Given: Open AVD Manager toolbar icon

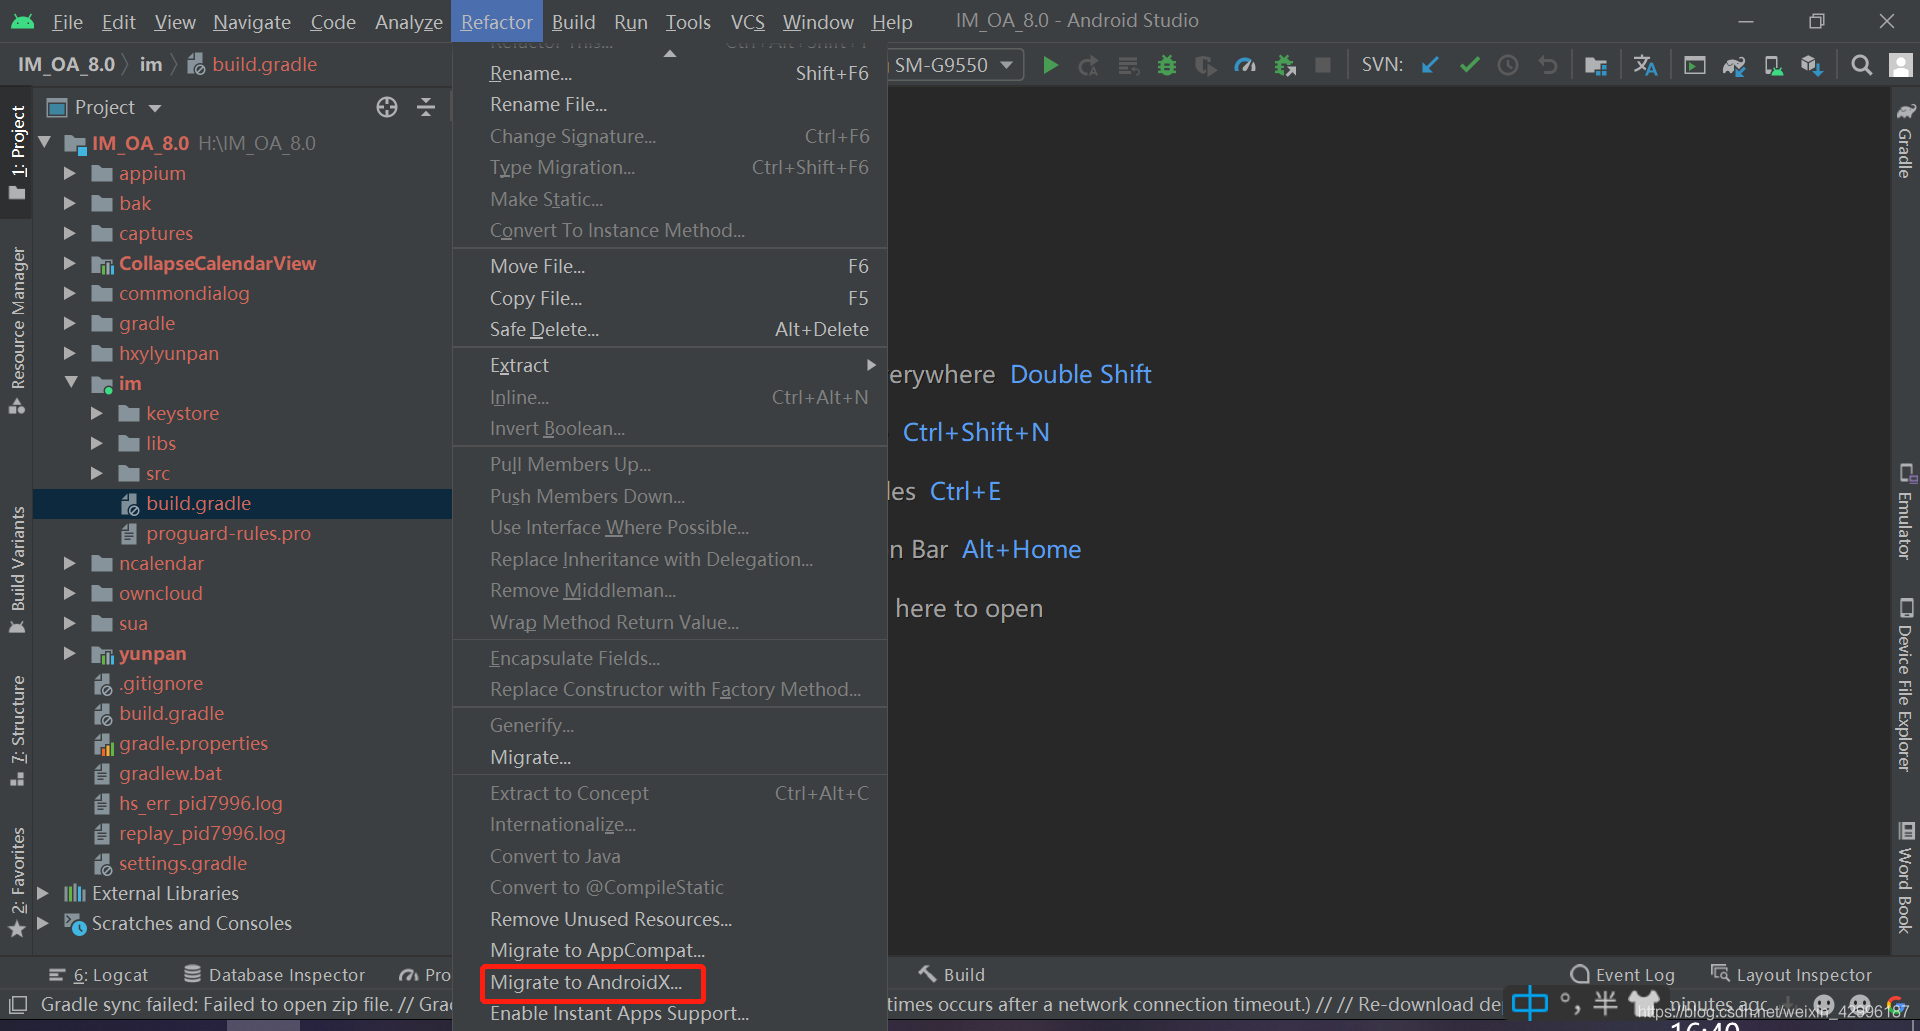Looking at the screenshot, I should pos(1773,65).
